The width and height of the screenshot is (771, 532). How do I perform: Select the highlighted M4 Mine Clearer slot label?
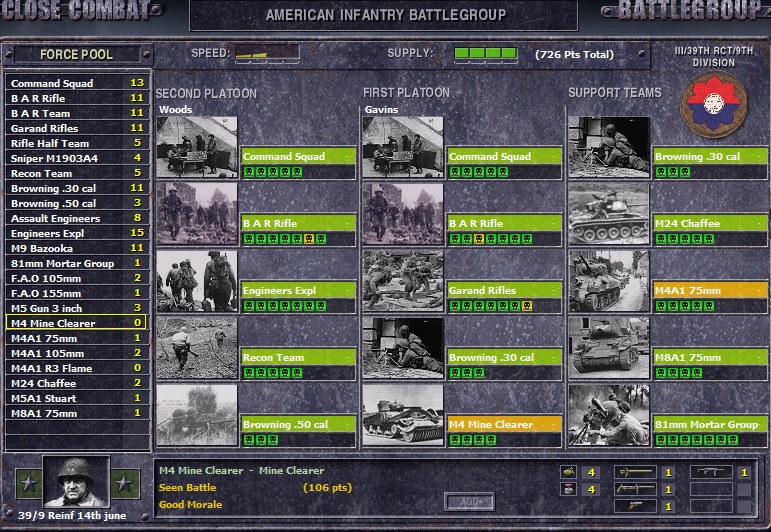tap(504, 424)
